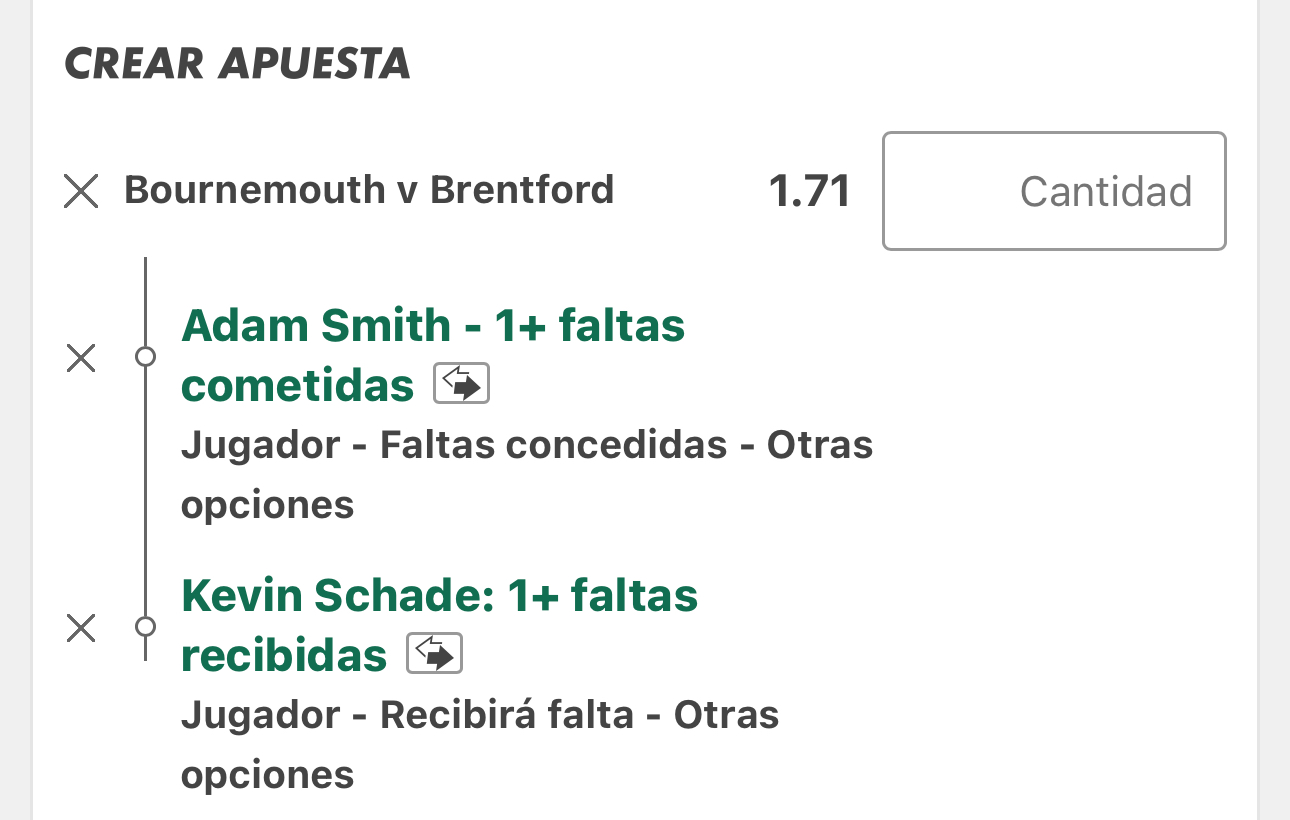Open Kevin Schade: 1+ faltas link
Viewport: 1290px width, 820px height.
click(x=440, y=596)
